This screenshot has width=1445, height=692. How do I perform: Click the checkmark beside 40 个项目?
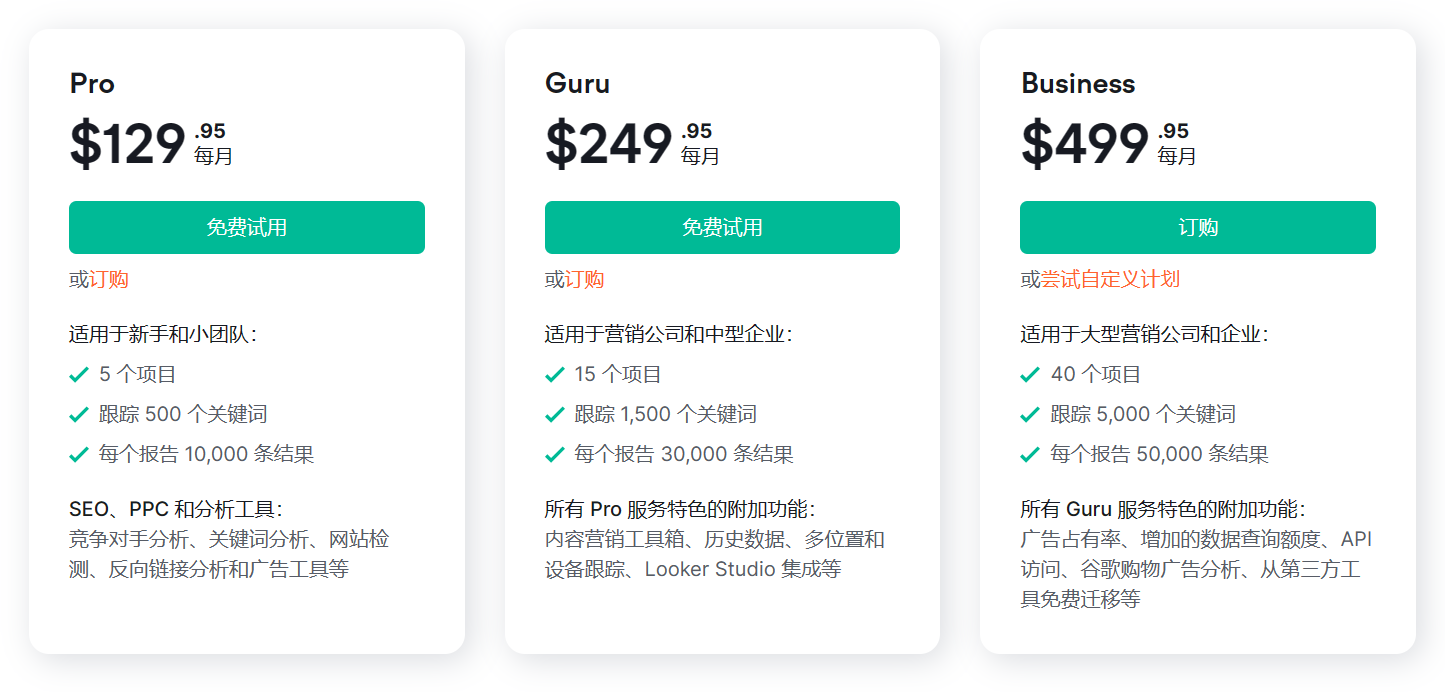pyautogui.click(x=1030, y=375)
